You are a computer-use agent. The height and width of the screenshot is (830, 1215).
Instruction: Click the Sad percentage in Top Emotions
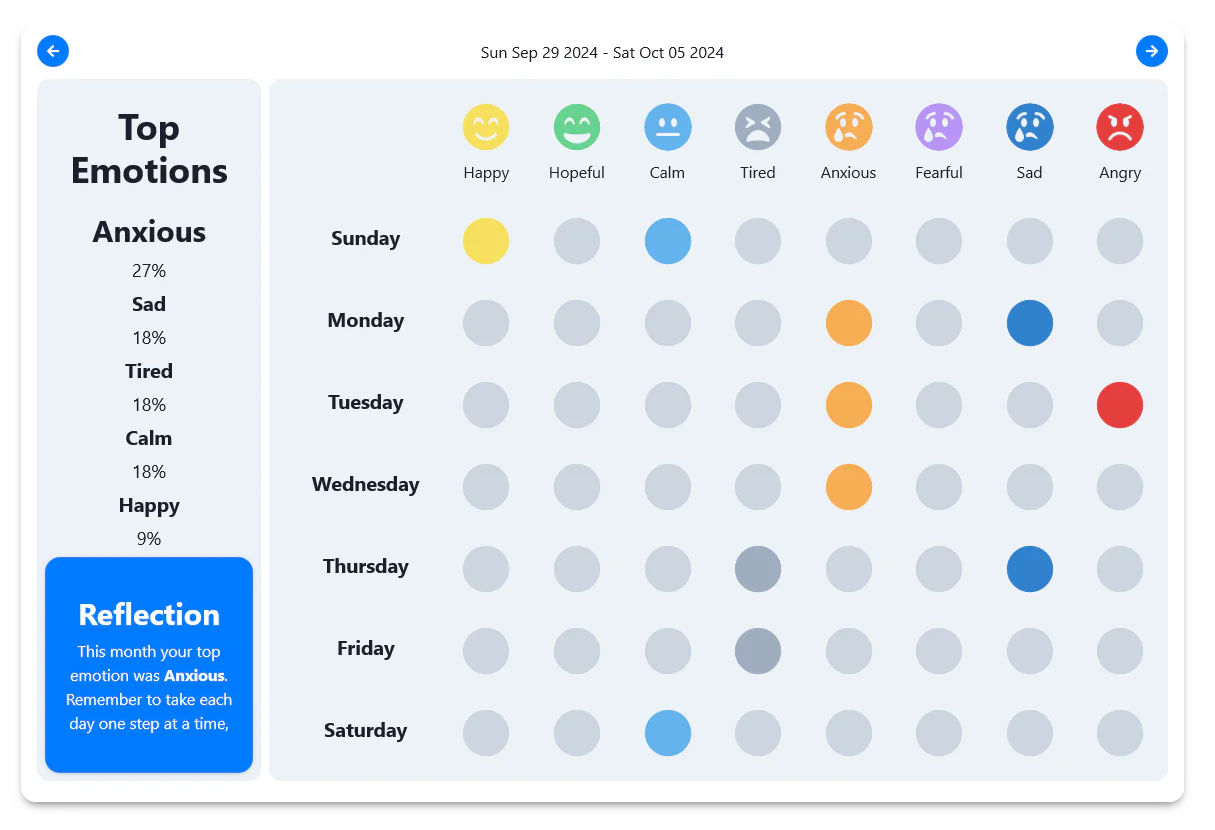[x=148, y=338]
